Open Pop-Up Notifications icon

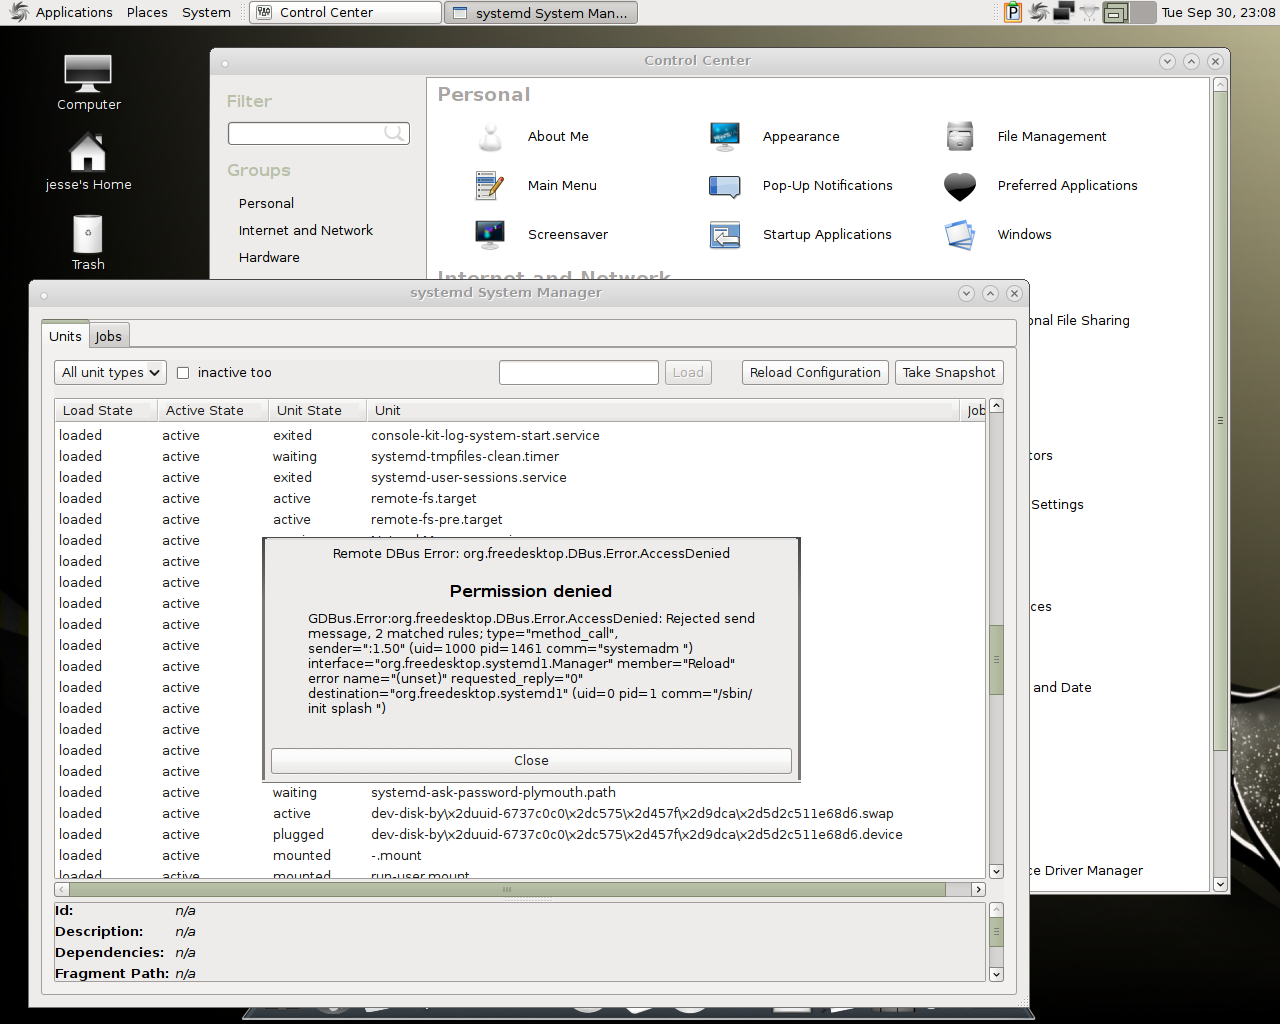point(724,185)
